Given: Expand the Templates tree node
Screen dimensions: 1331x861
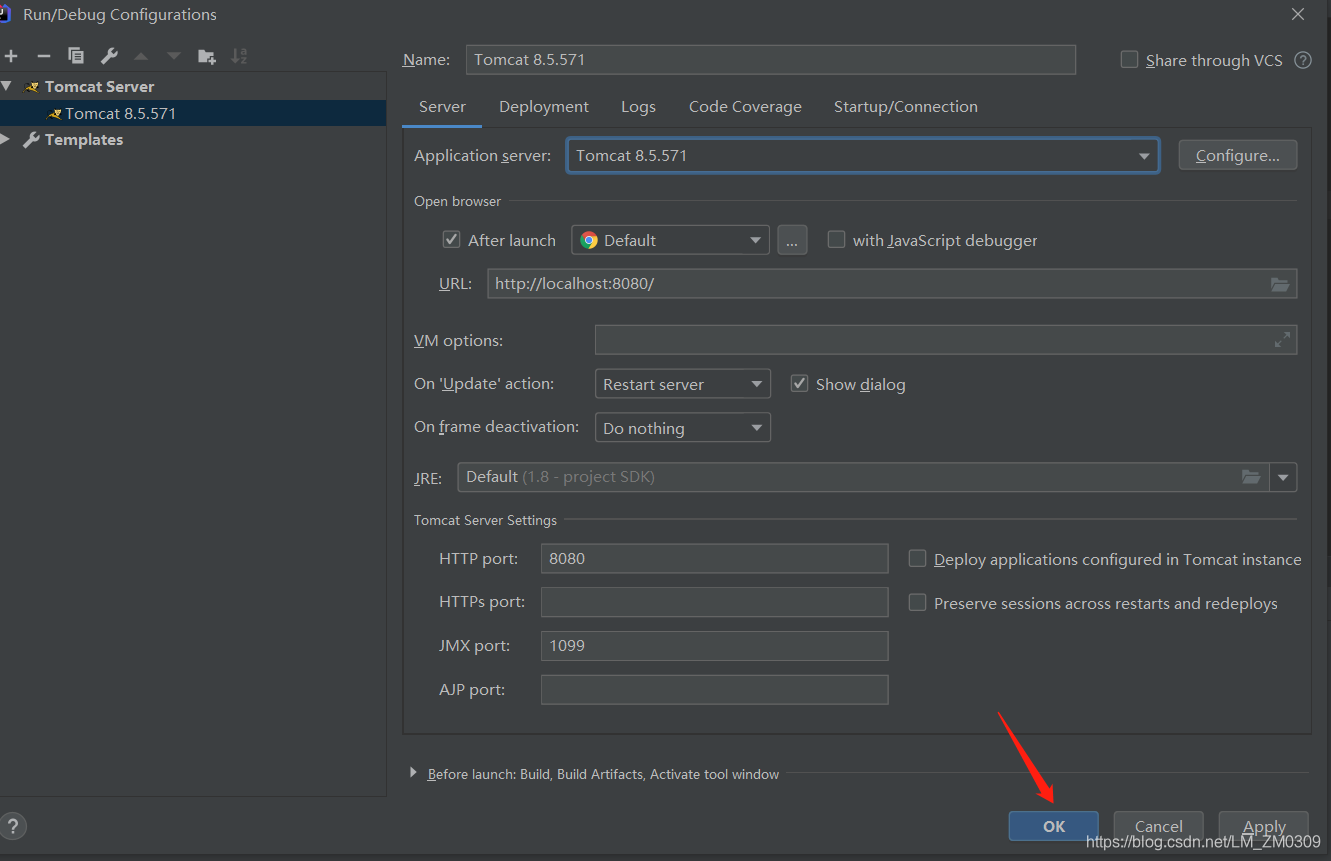Looking at the screenshot, I should [7, 139].
